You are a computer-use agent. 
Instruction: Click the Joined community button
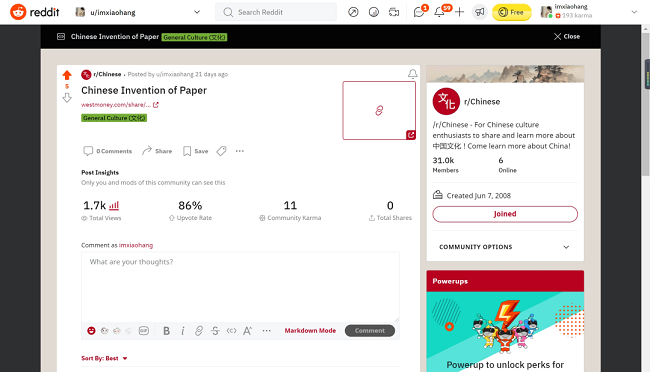(x=505, y=214)
